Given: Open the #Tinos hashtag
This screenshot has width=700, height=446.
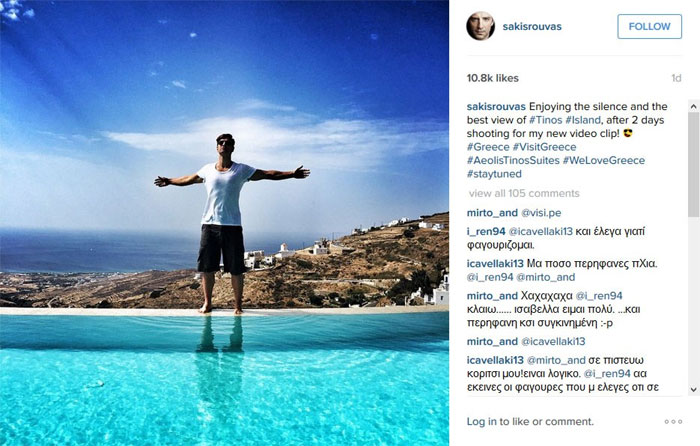Looking at the screenshot, I should click(x=546, y=120).
